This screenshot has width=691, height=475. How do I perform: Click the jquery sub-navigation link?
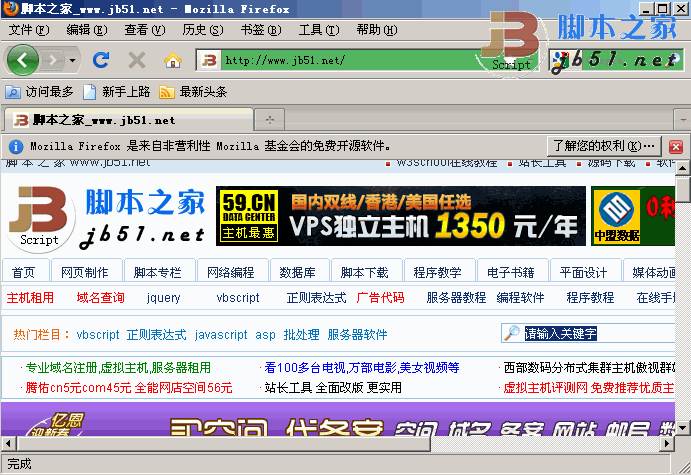click(163, 298)
